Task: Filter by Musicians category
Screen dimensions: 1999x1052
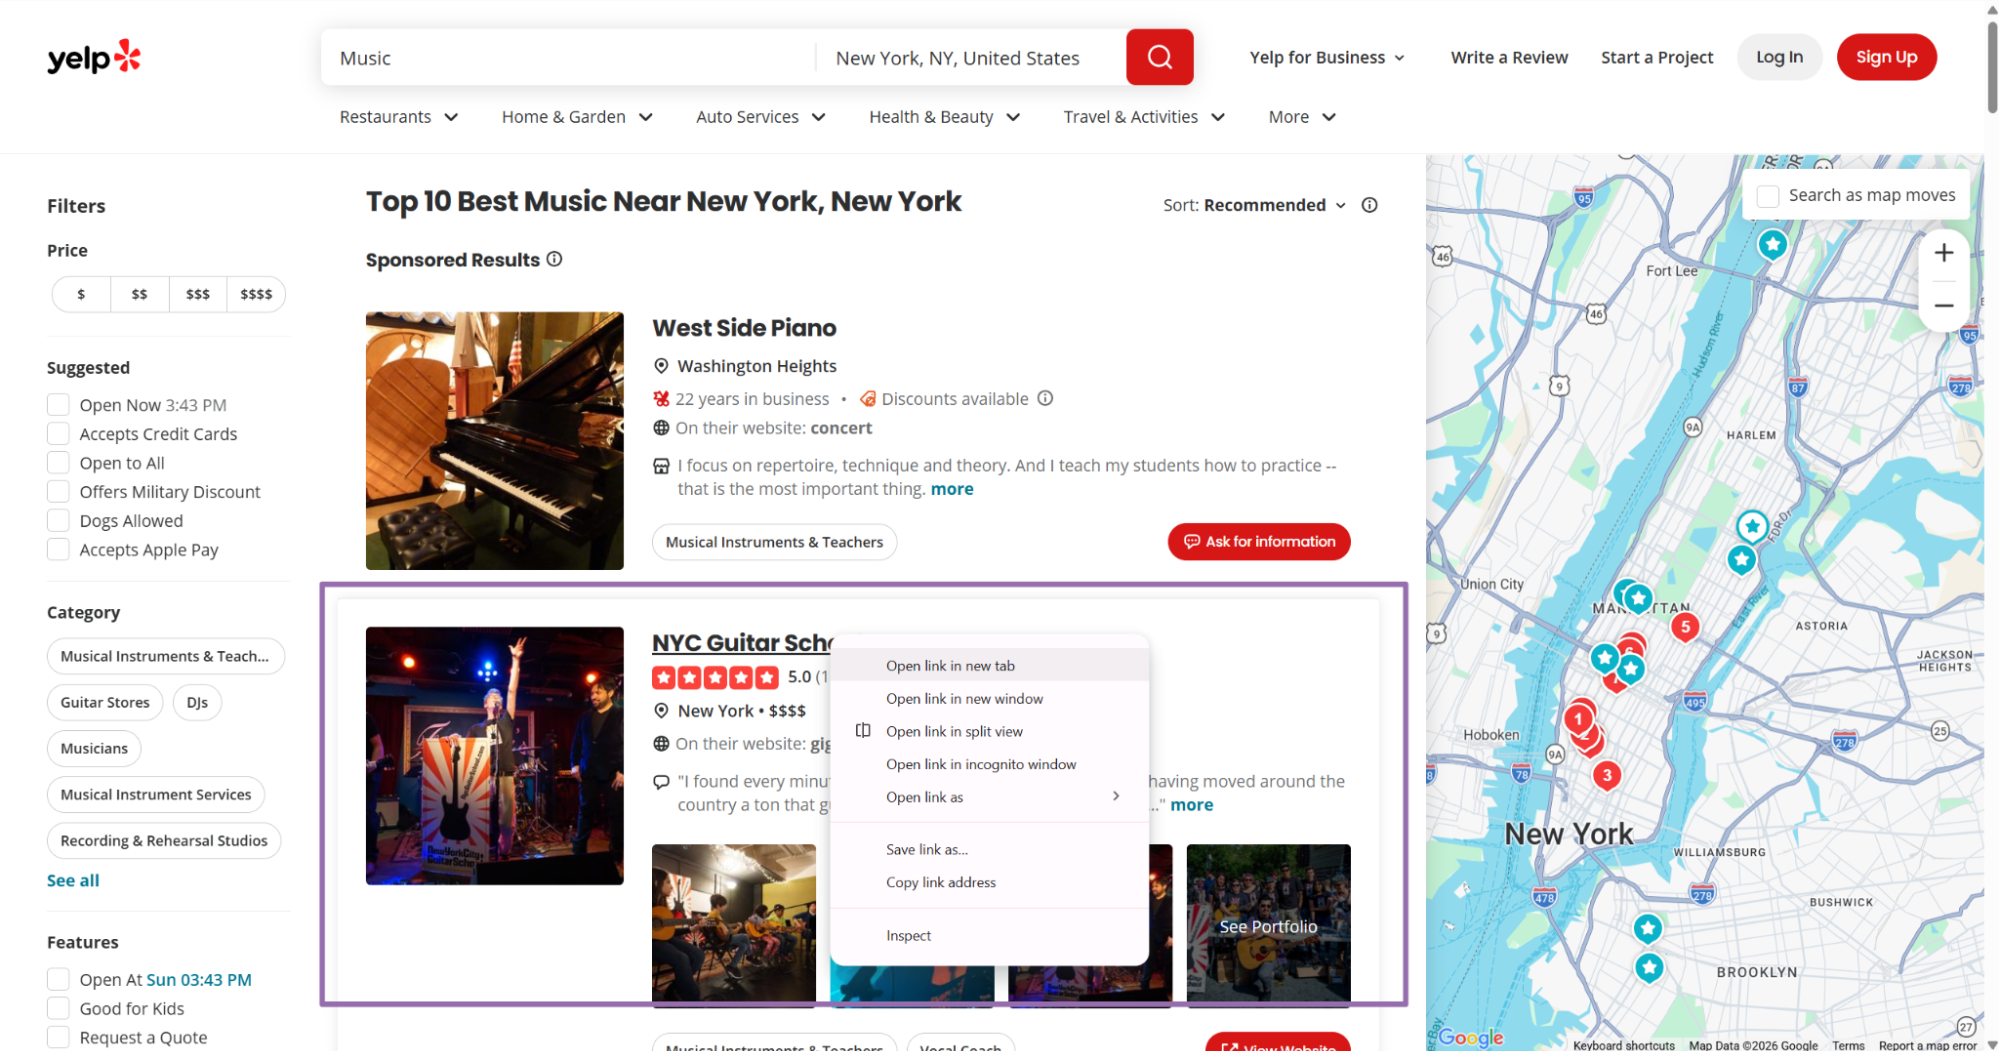Action: click(x=94, y=748)
